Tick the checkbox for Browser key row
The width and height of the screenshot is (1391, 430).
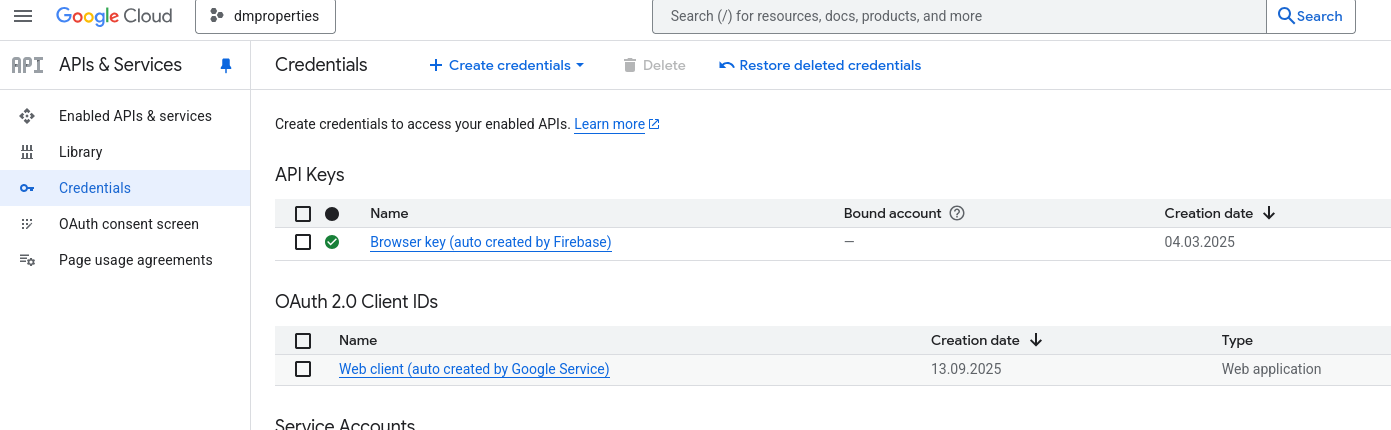coord(303,242)
